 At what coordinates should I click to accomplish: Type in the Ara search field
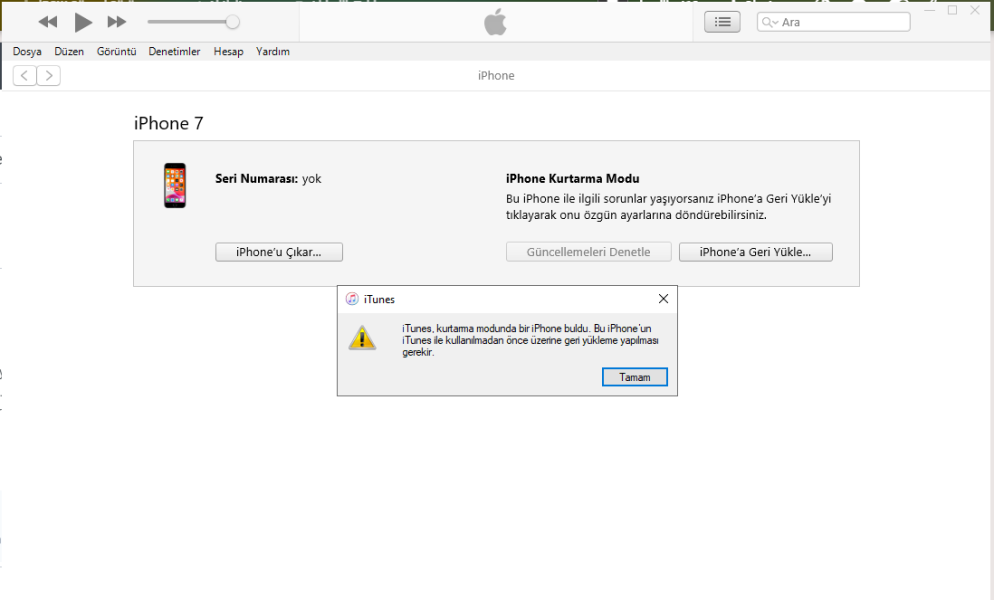(840, 22)
